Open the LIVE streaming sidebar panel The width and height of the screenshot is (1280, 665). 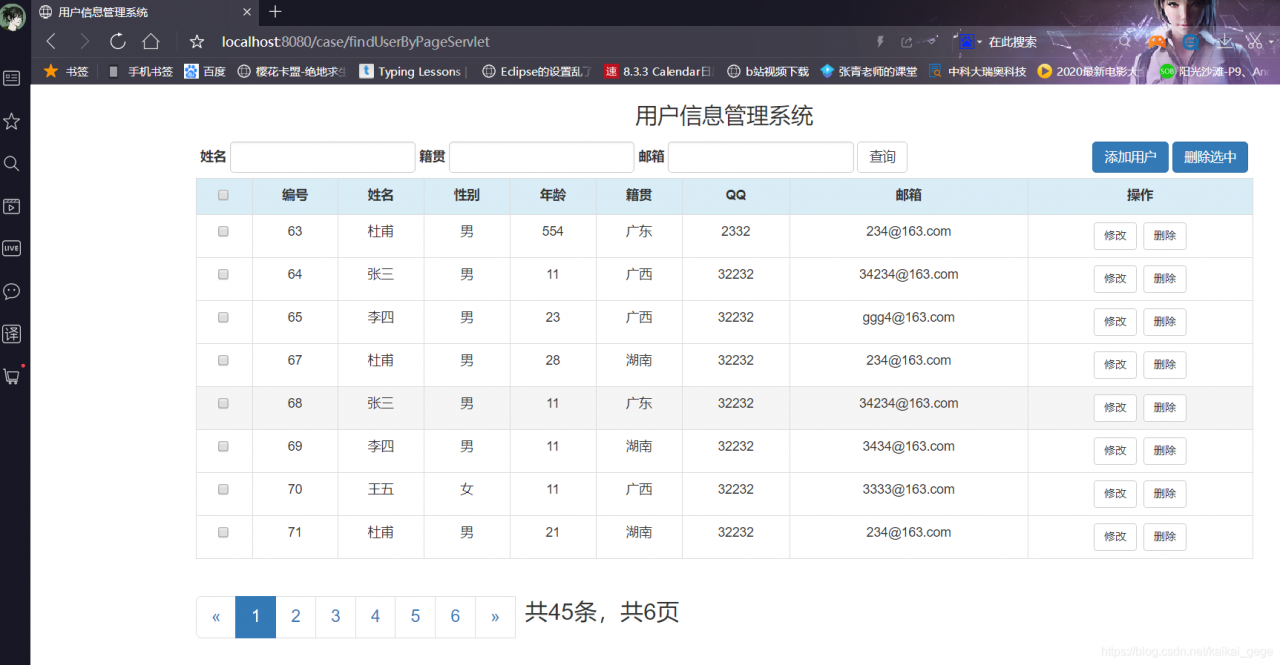11,248
